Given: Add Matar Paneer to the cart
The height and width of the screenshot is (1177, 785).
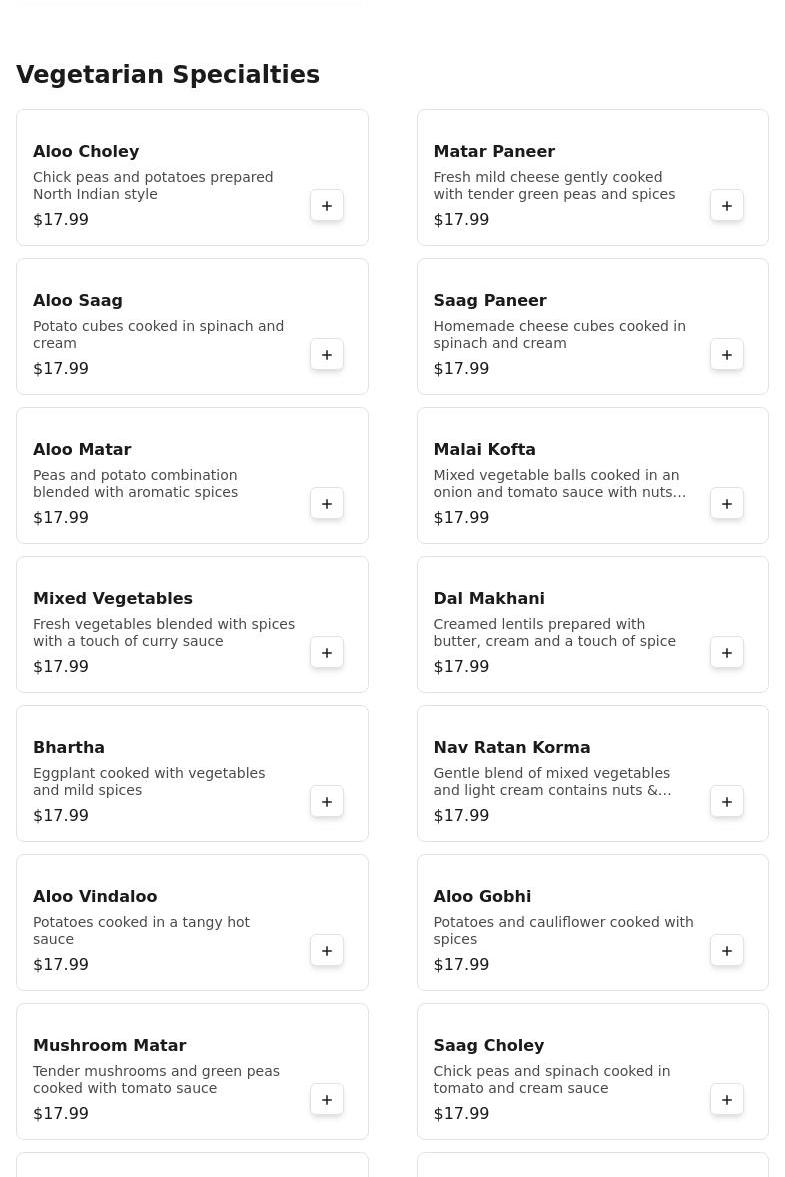Looking at the screenshot, I should tap(727, 206).
